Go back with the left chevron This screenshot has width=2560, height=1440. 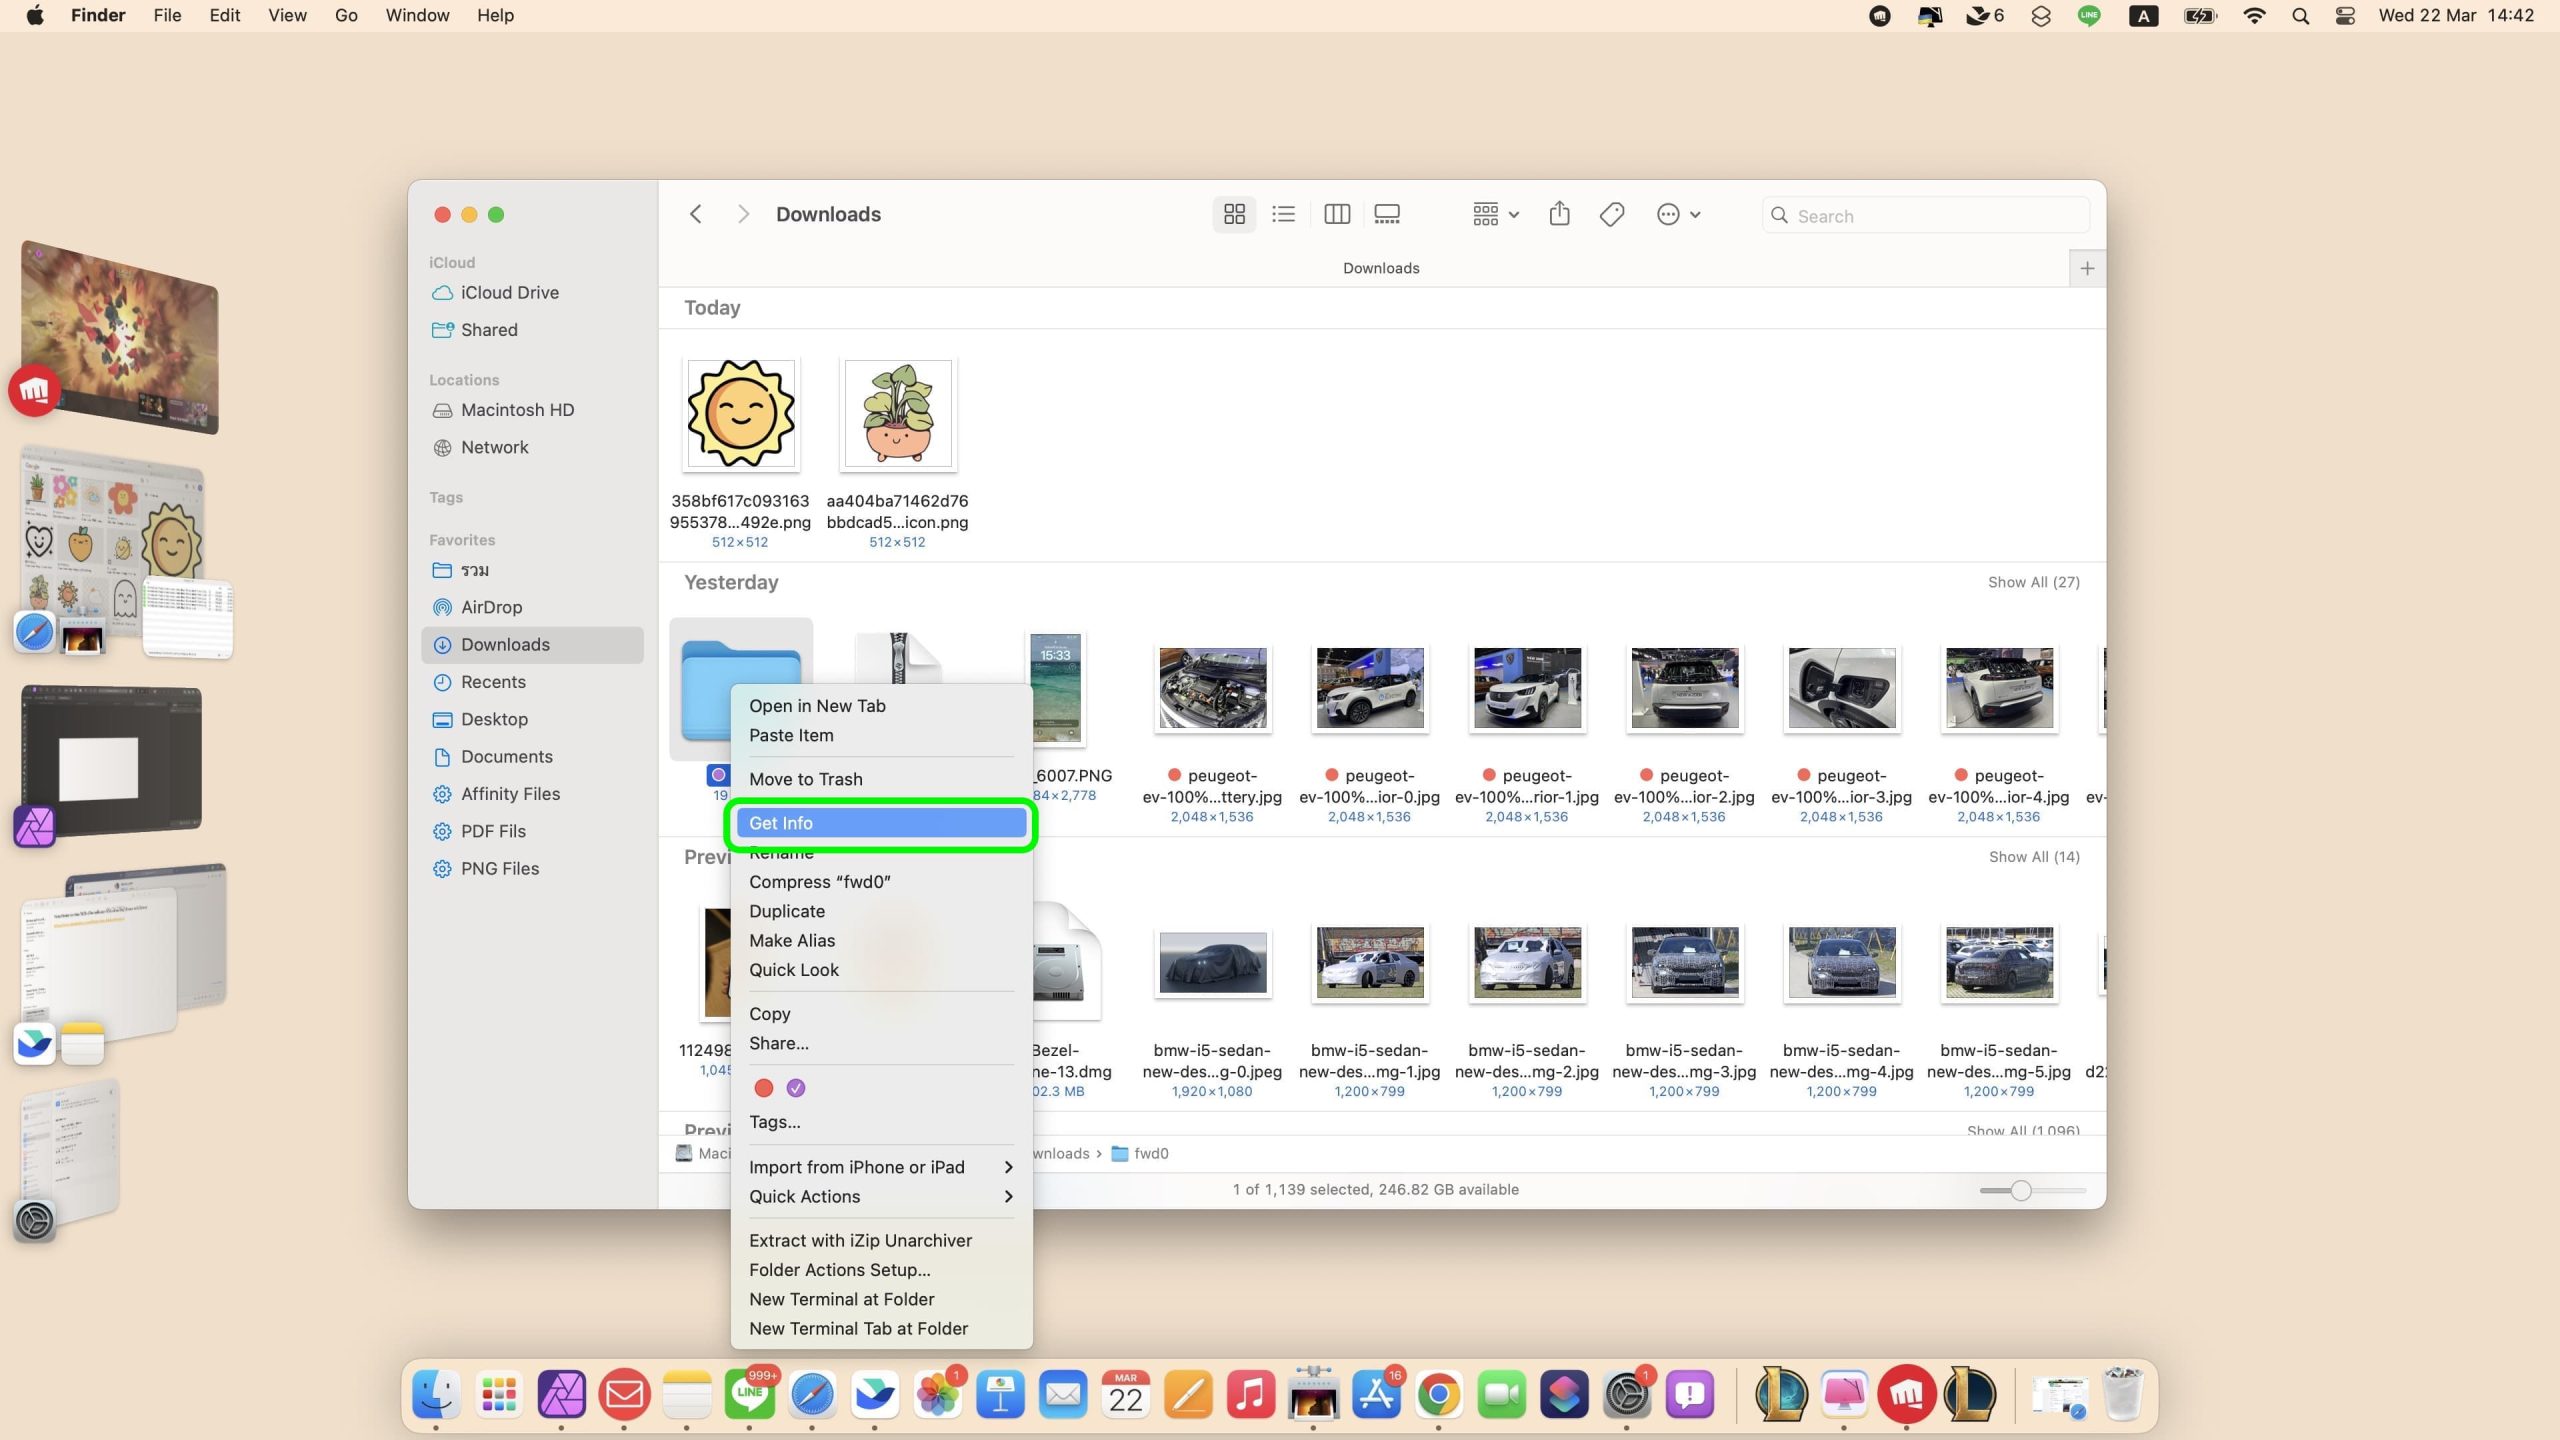696,214
